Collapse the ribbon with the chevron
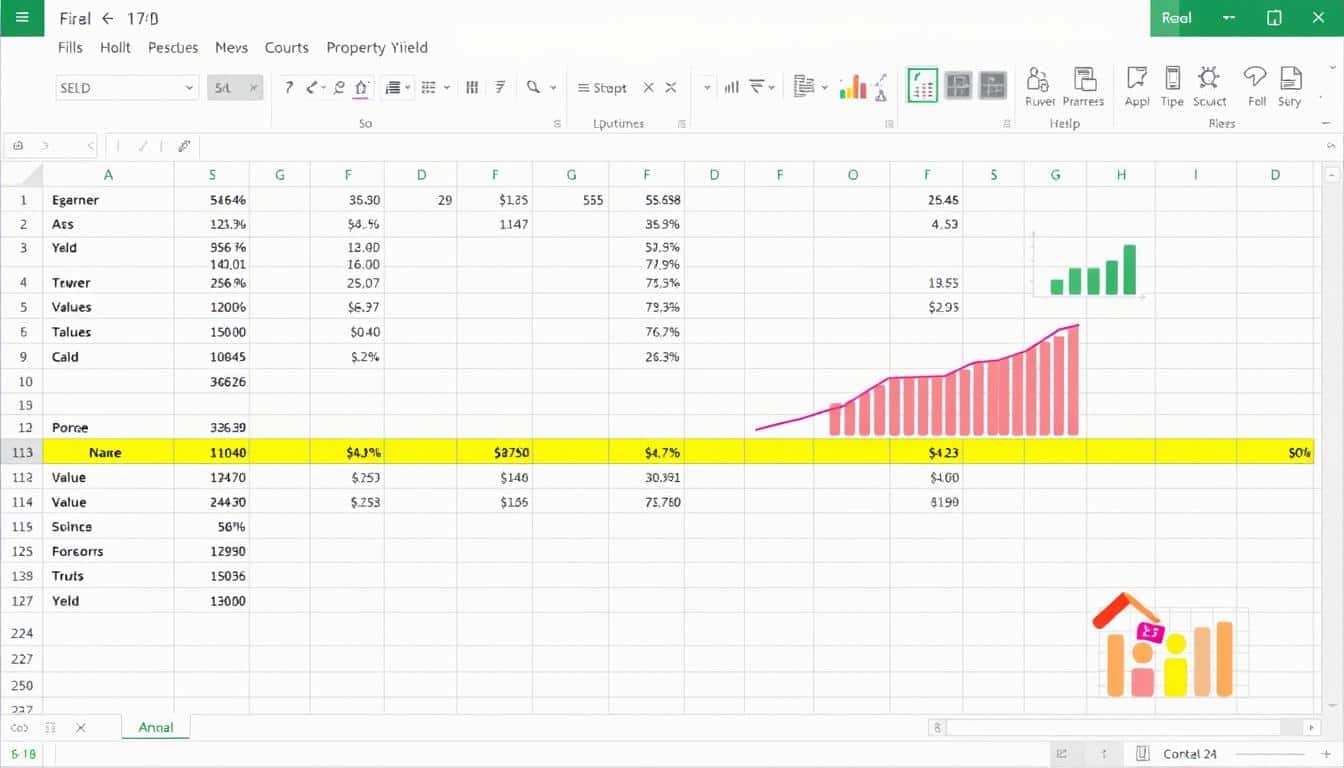This screenshot has width=1344, height=768. (x=1329, y=147)
